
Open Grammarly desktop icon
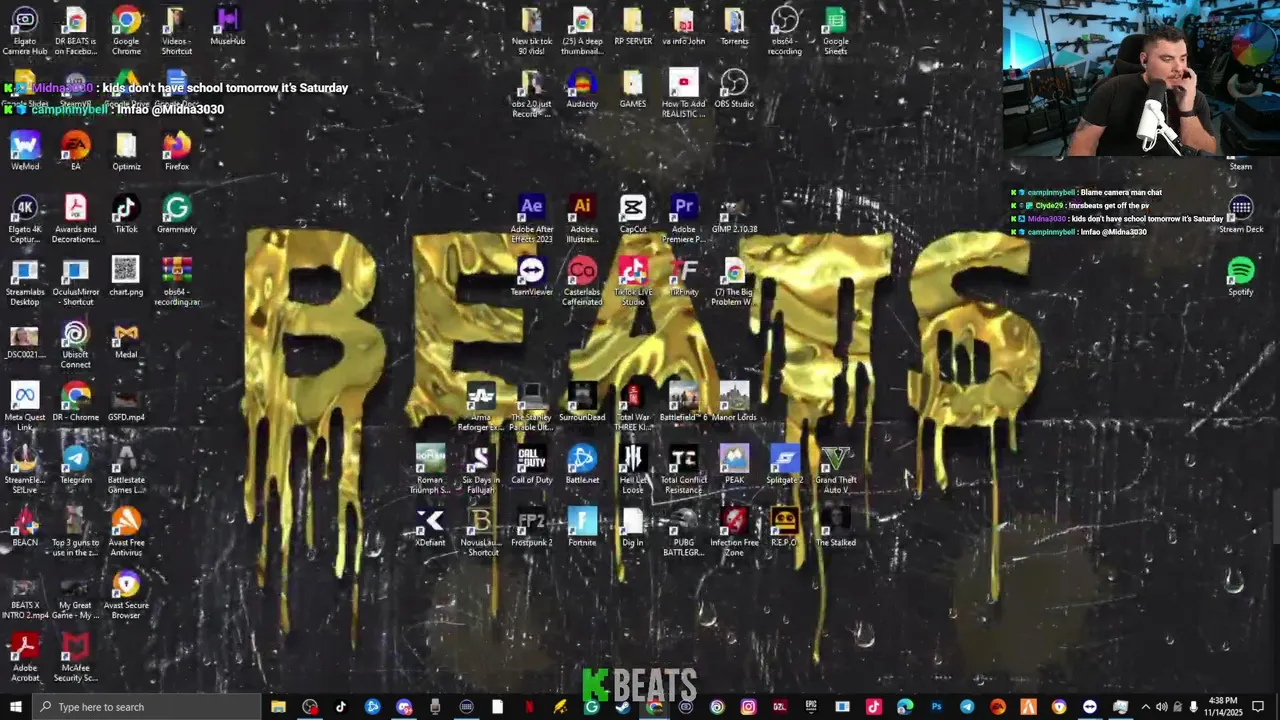pyautogui.click(x=177, y=214)
